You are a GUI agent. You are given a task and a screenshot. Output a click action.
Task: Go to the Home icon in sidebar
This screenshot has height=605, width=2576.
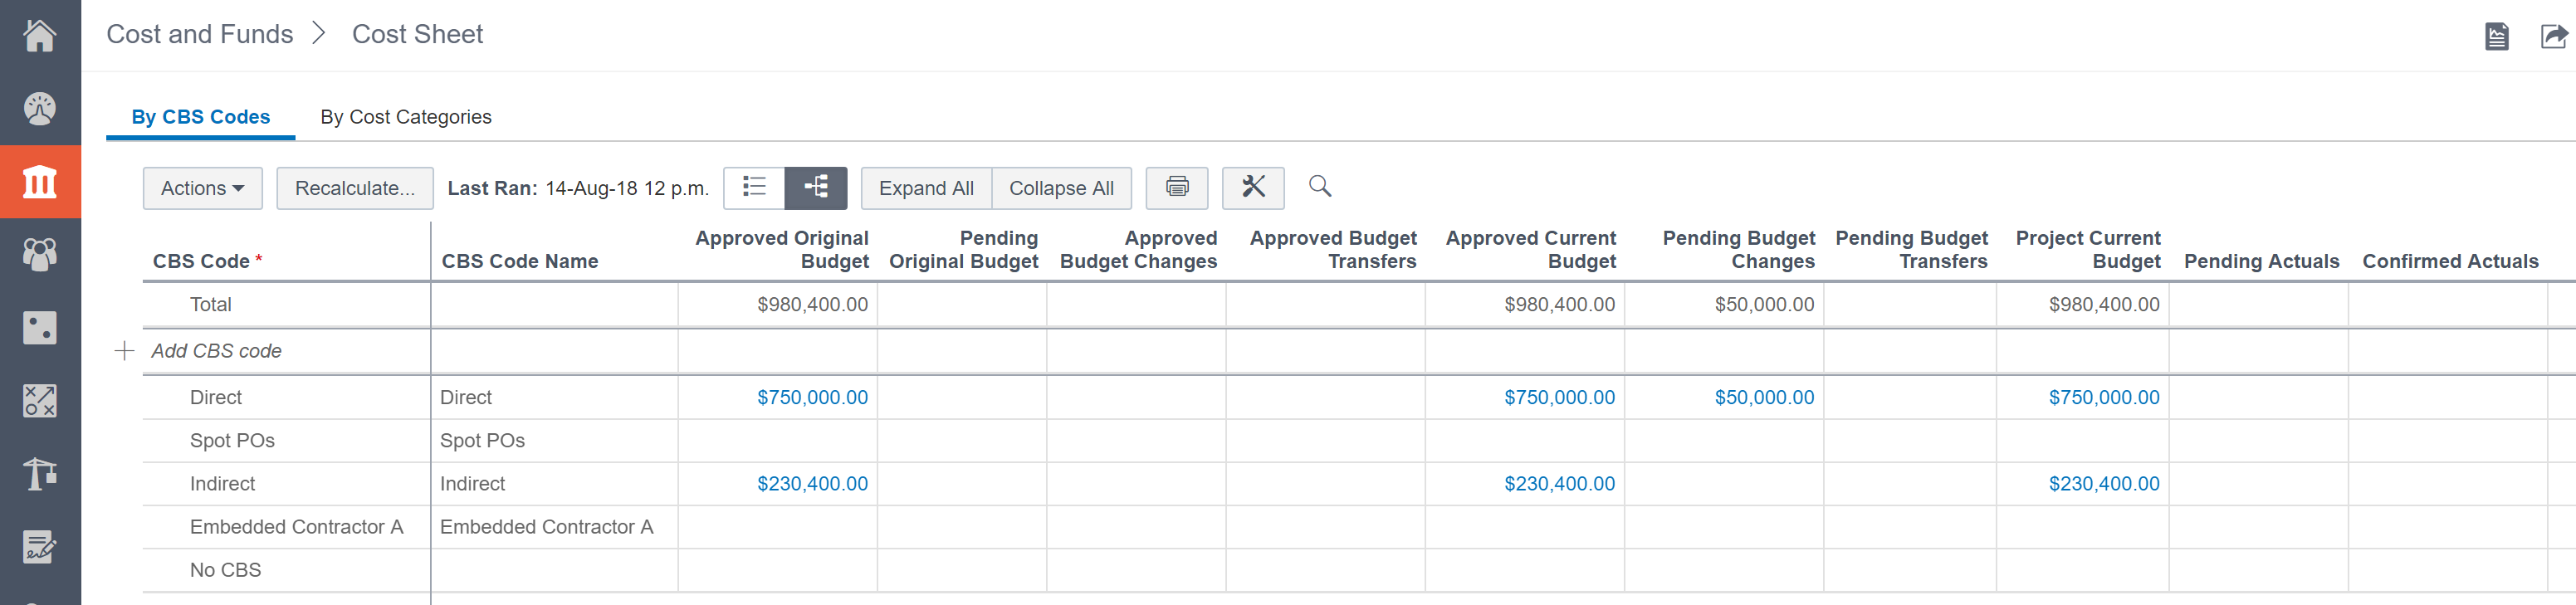point(40,36)
